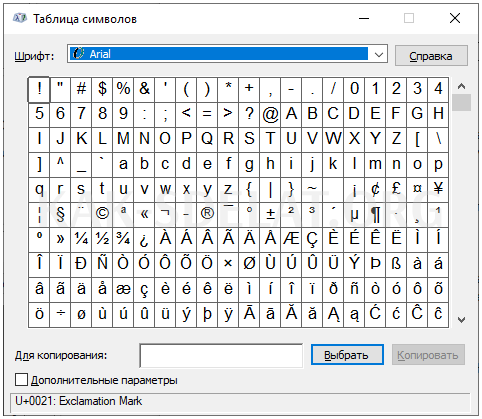Click the Выбрать button

[x=347, y=355]
